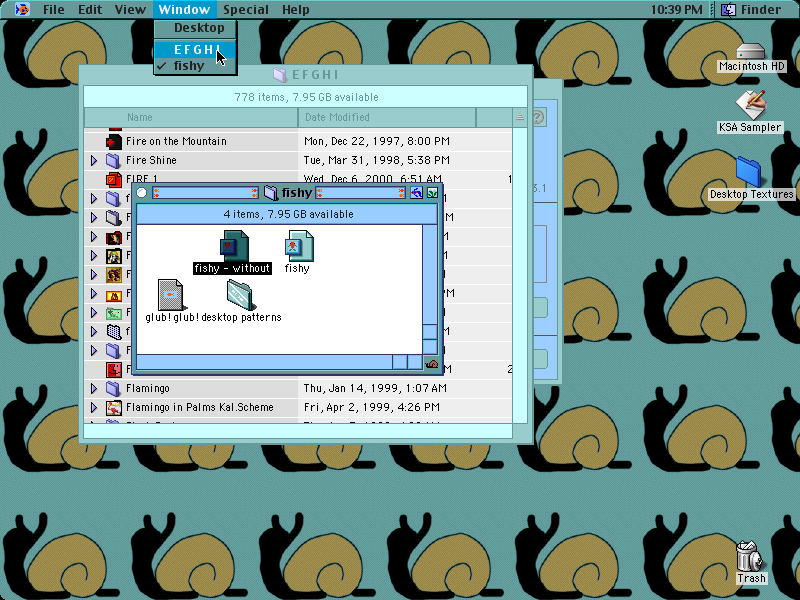The image size is (800, 600).
Task: Select the light-colored fishy file in fishy window
Action: pos(299,246)
